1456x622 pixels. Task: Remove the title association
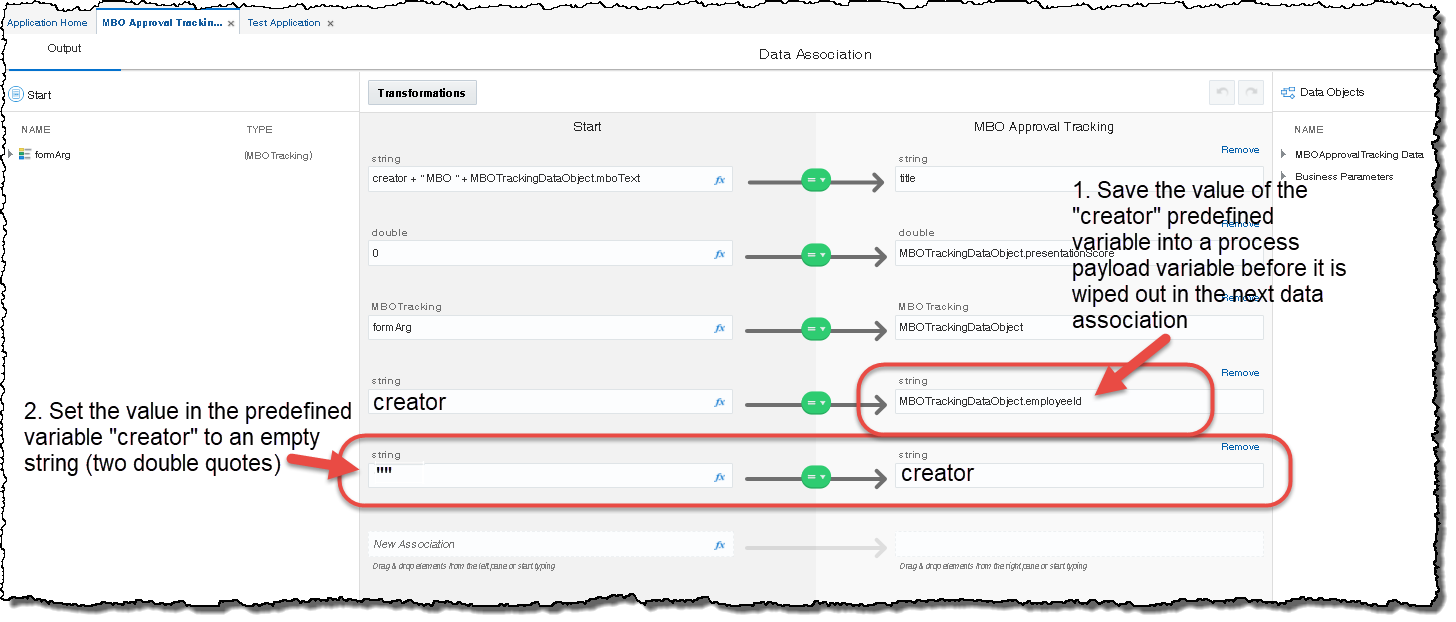pyautogui.click(x=1240, y=150)
